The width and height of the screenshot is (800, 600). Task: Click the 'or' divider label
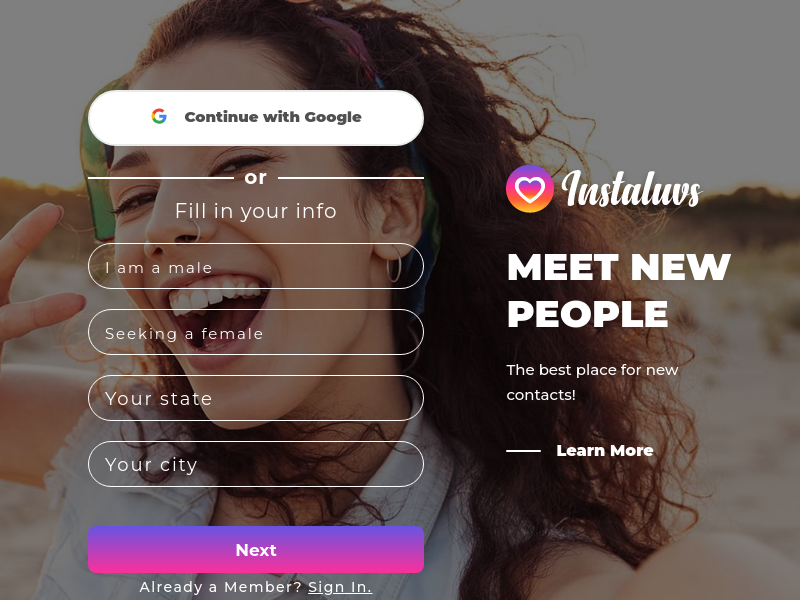click(x=256, y=178)
